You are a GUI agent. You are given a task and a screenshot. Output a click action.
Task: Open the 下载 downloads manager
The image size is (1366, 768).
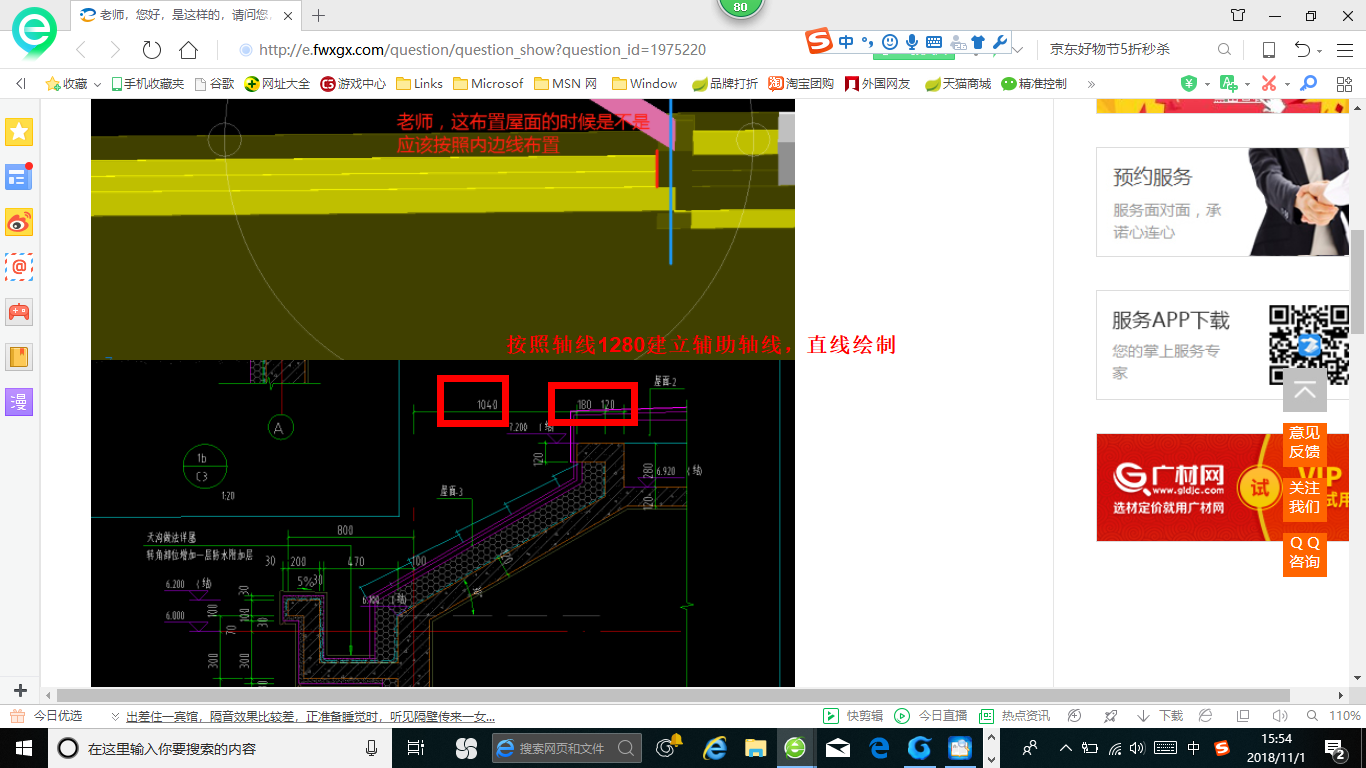pyautogui.click(x=1160, y=716)
